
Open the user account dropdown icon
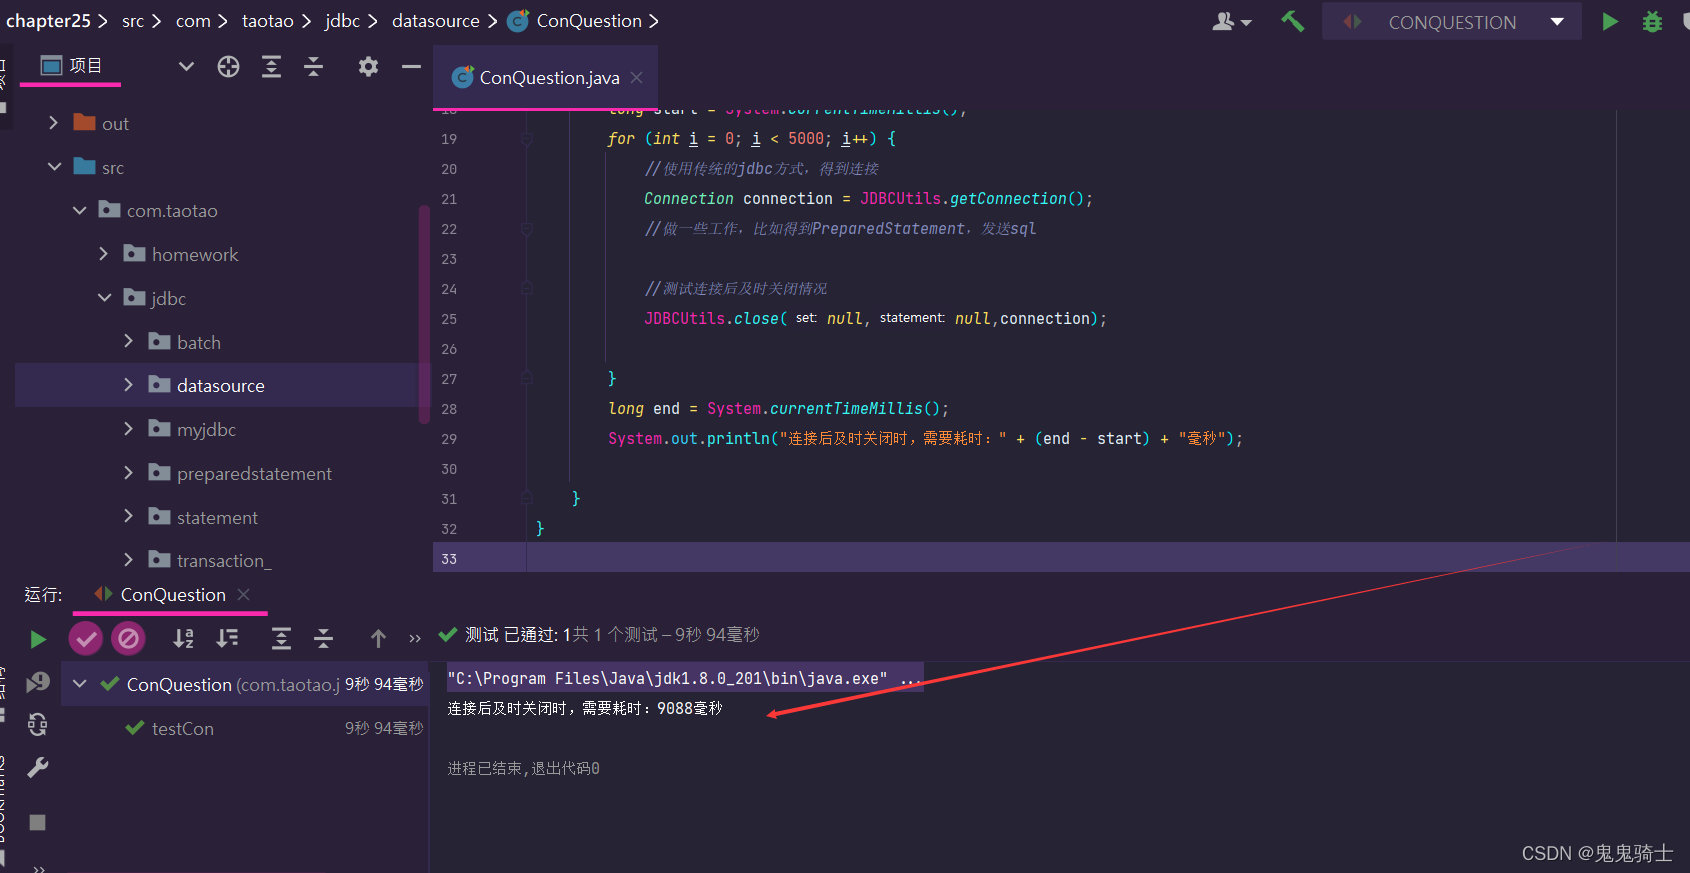[x=1232, y=21]
